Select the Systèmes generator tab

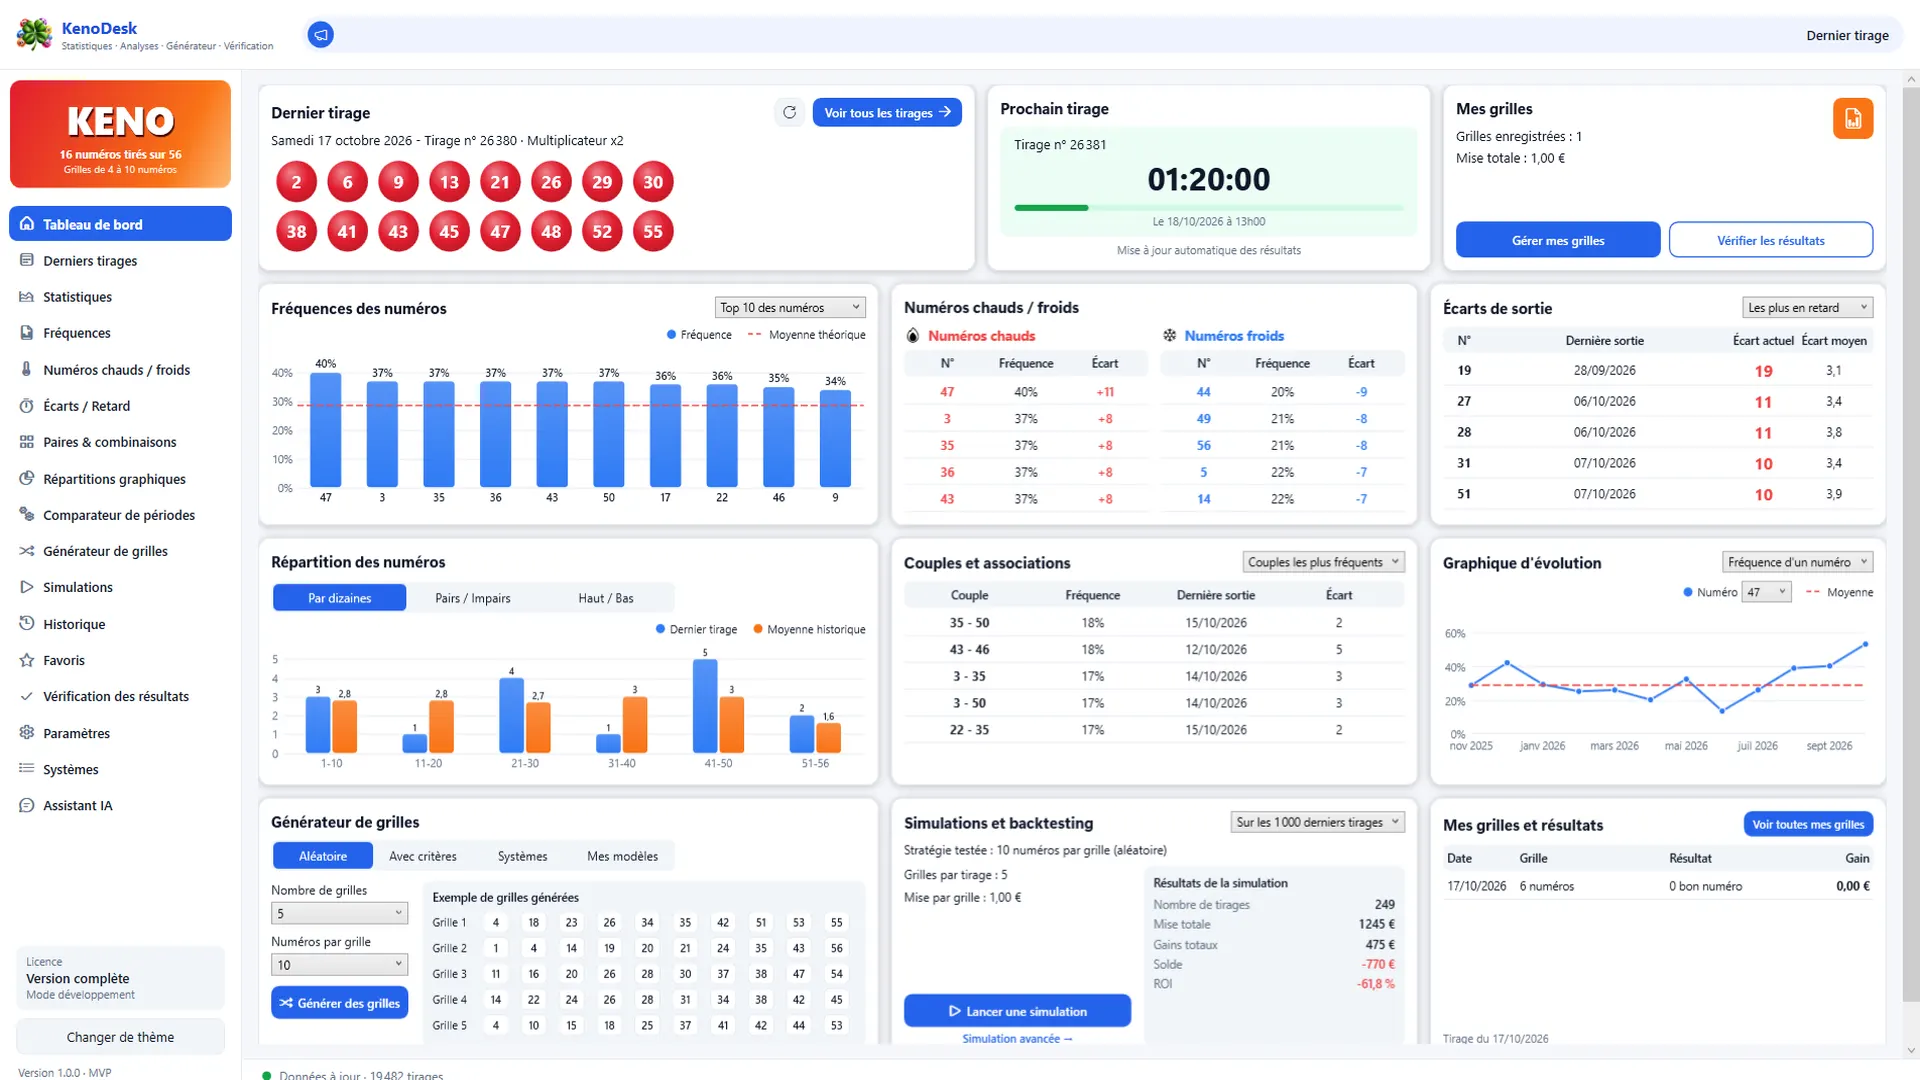pos(522,856)
